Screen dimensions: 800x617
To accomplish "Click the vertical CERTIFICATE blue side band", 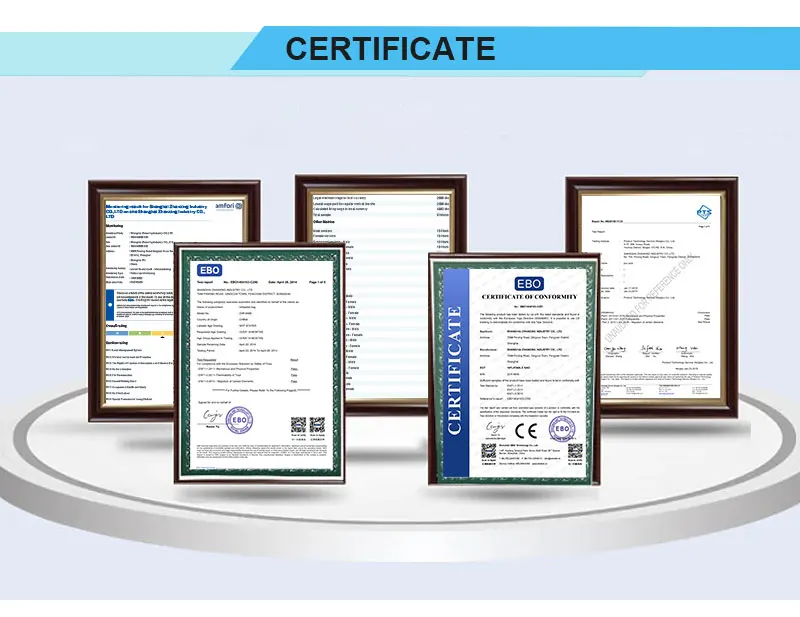I will click(456, 372).
